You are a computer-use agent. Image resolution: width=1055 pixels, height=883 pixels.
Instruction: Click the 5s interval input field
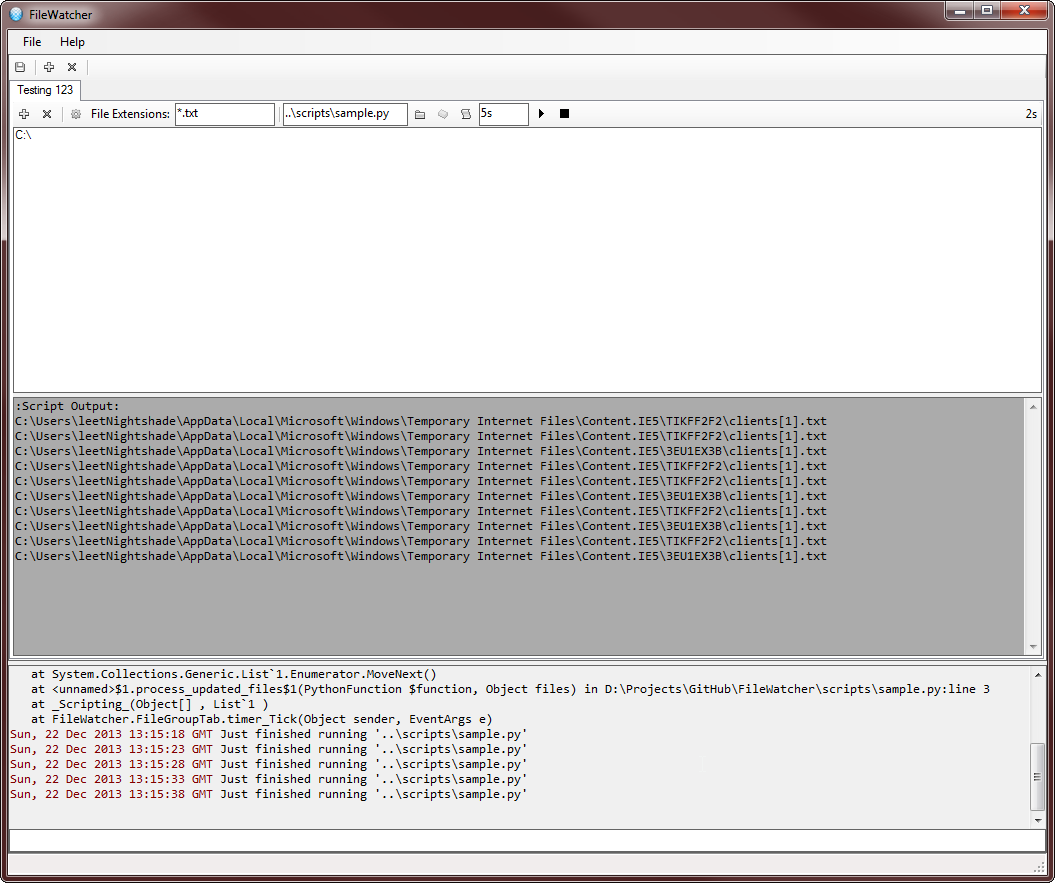coord(503,114)
